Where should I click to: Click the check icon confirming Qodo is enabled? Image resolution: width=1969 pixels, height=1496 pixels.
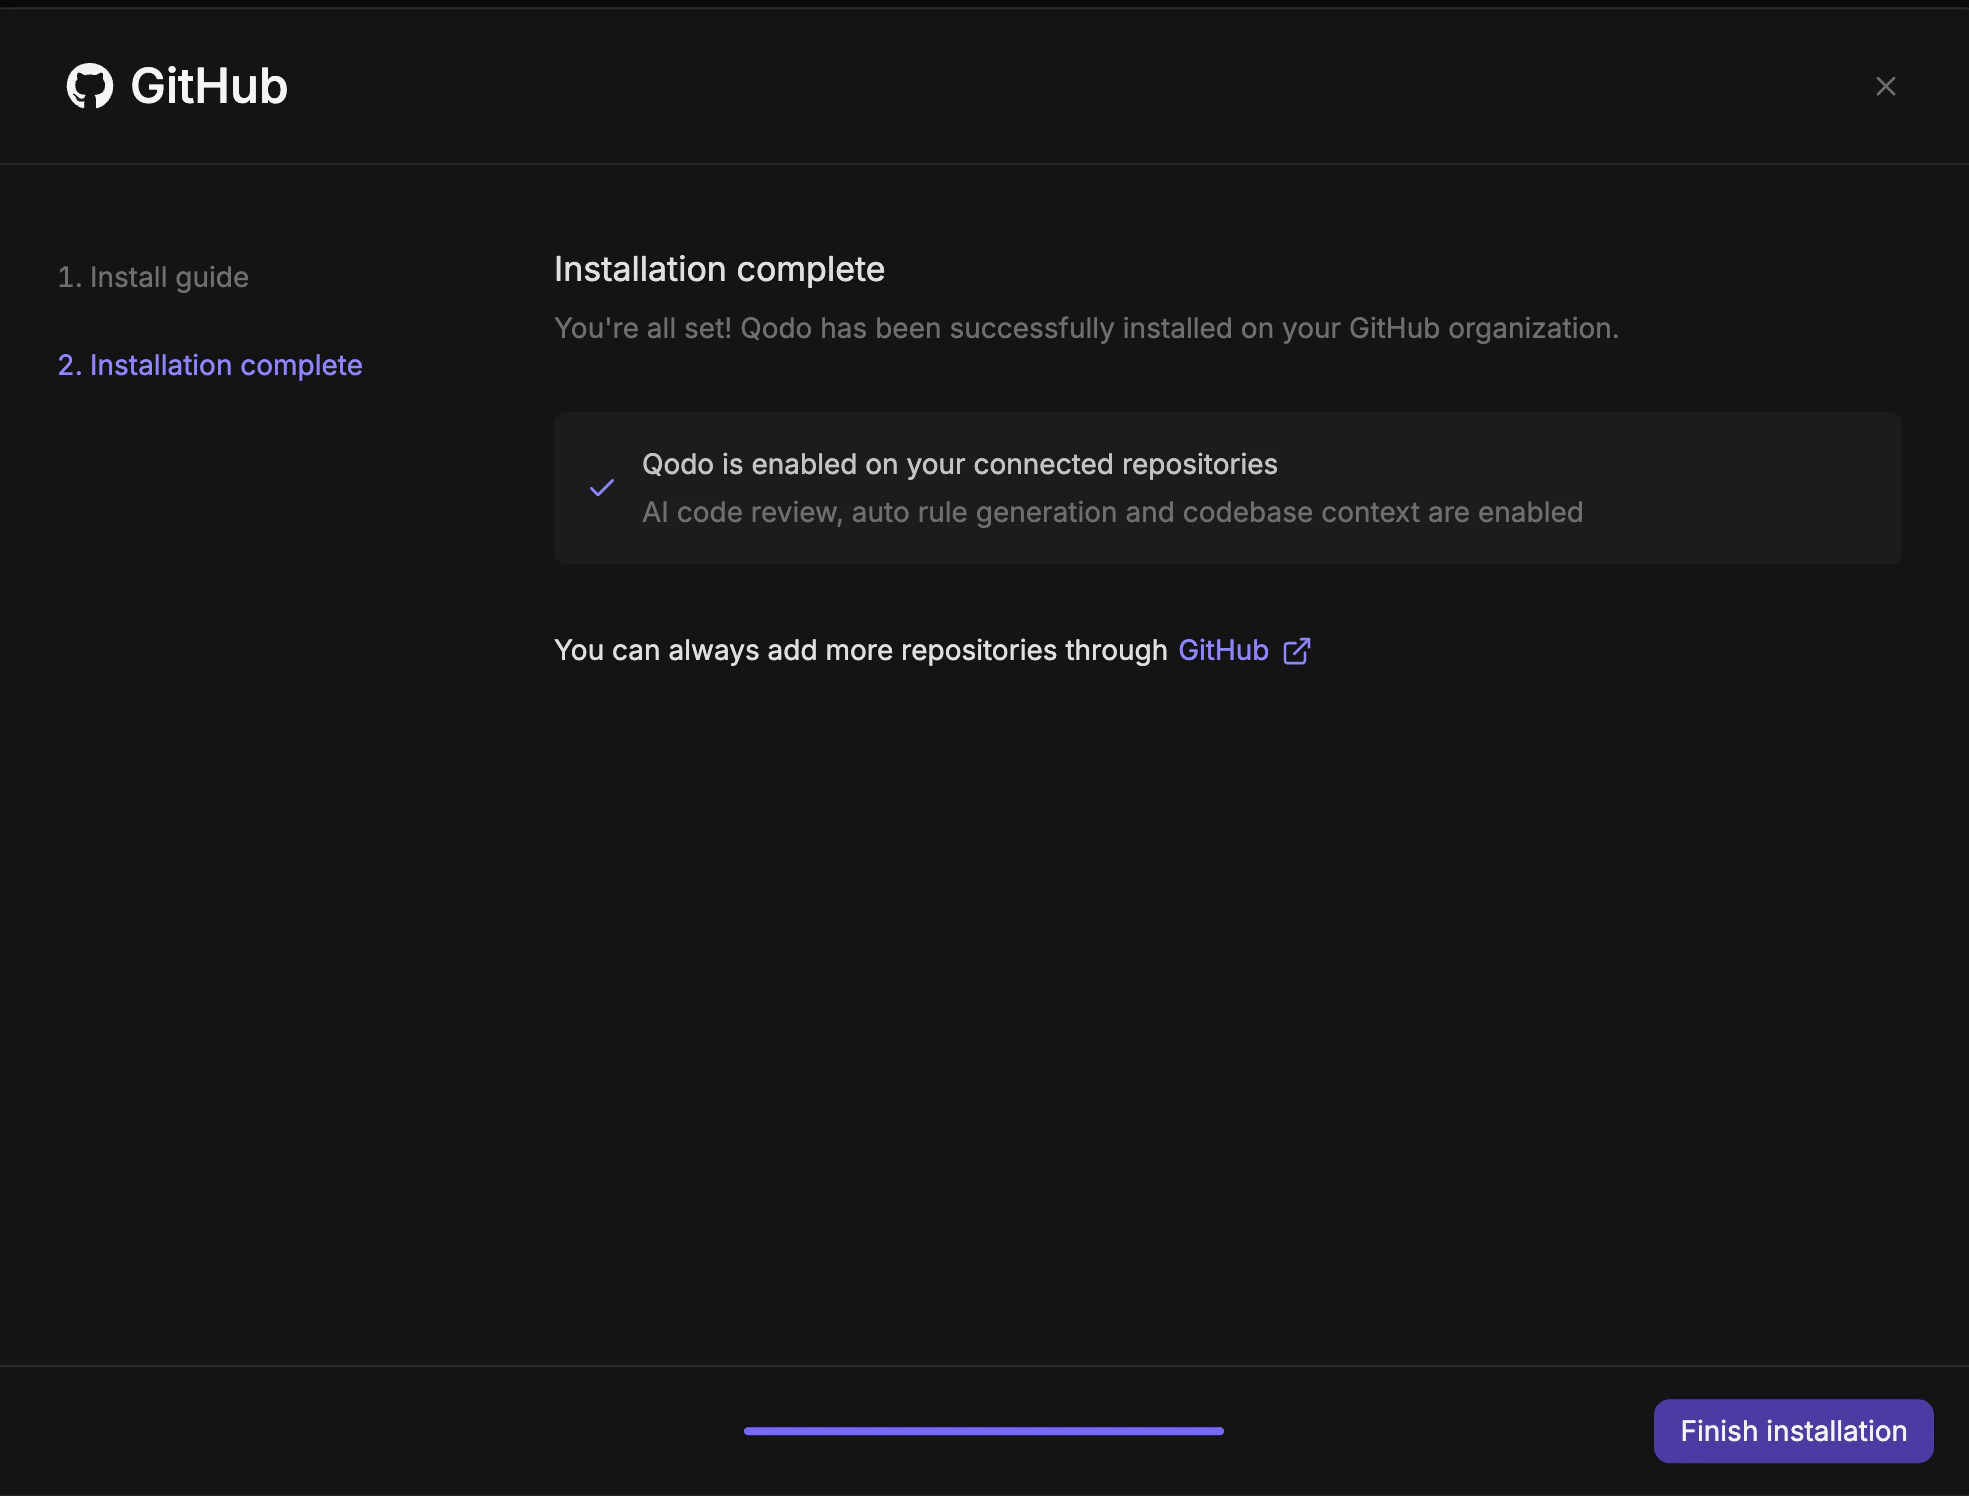(x=602, y=487)
